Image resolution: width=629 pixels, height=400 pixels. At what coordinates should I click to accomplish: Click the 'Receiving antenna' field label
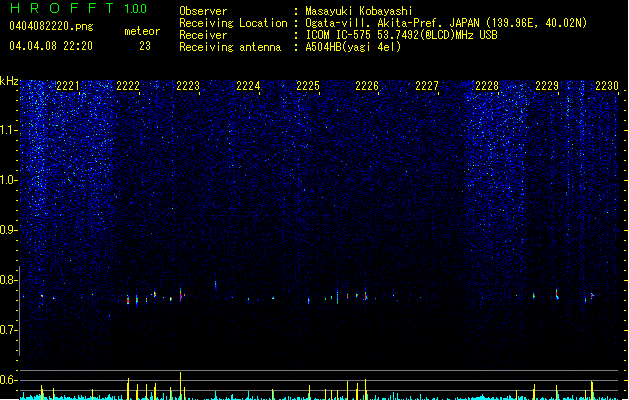(230, 47)
